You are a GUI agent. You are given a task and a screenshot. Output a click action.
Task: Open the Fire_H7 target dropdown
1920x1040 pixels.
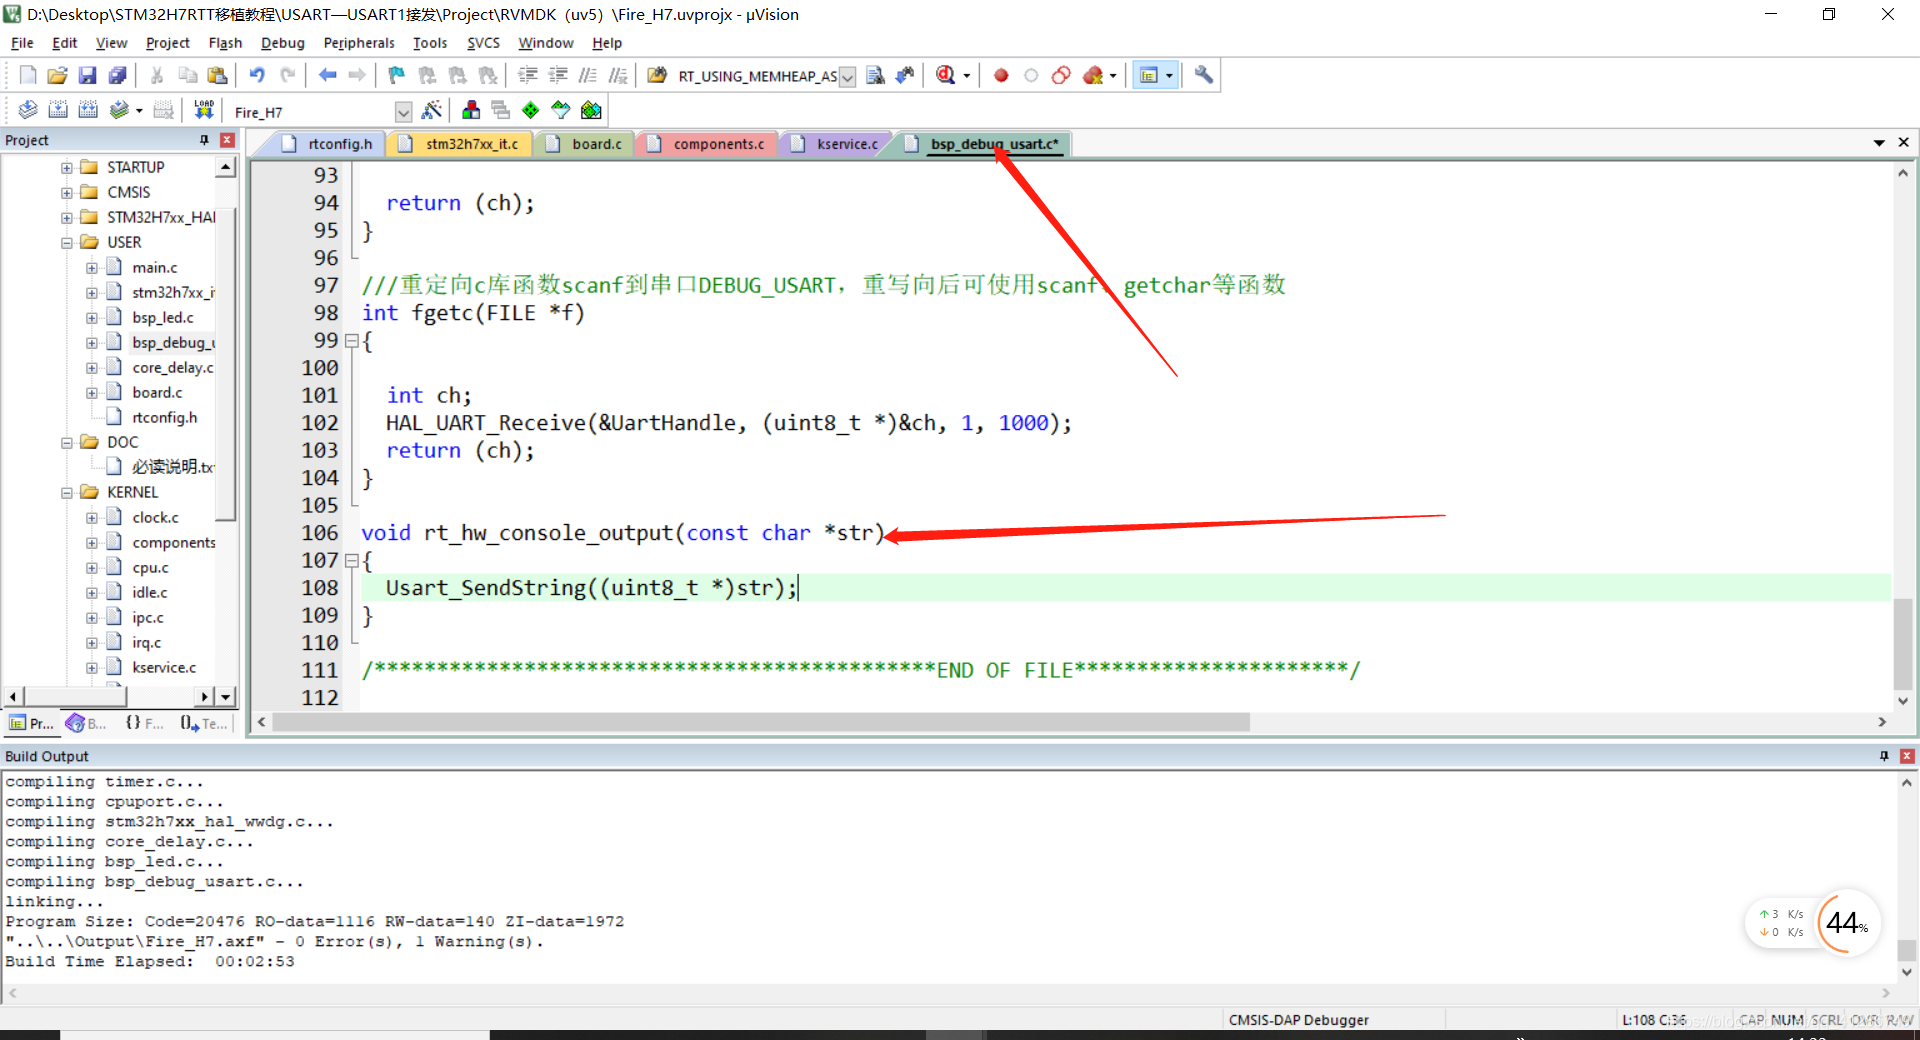coord(403,112)
